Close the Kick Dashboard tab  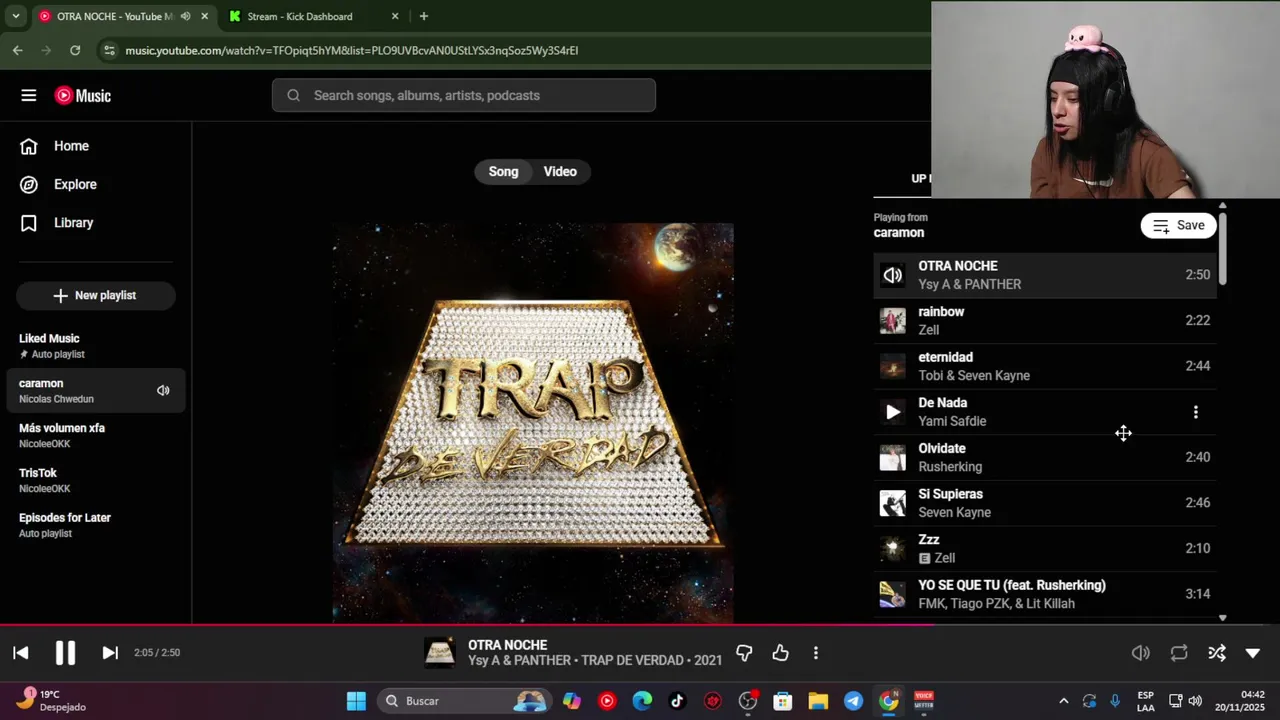[x=395, y=16]
